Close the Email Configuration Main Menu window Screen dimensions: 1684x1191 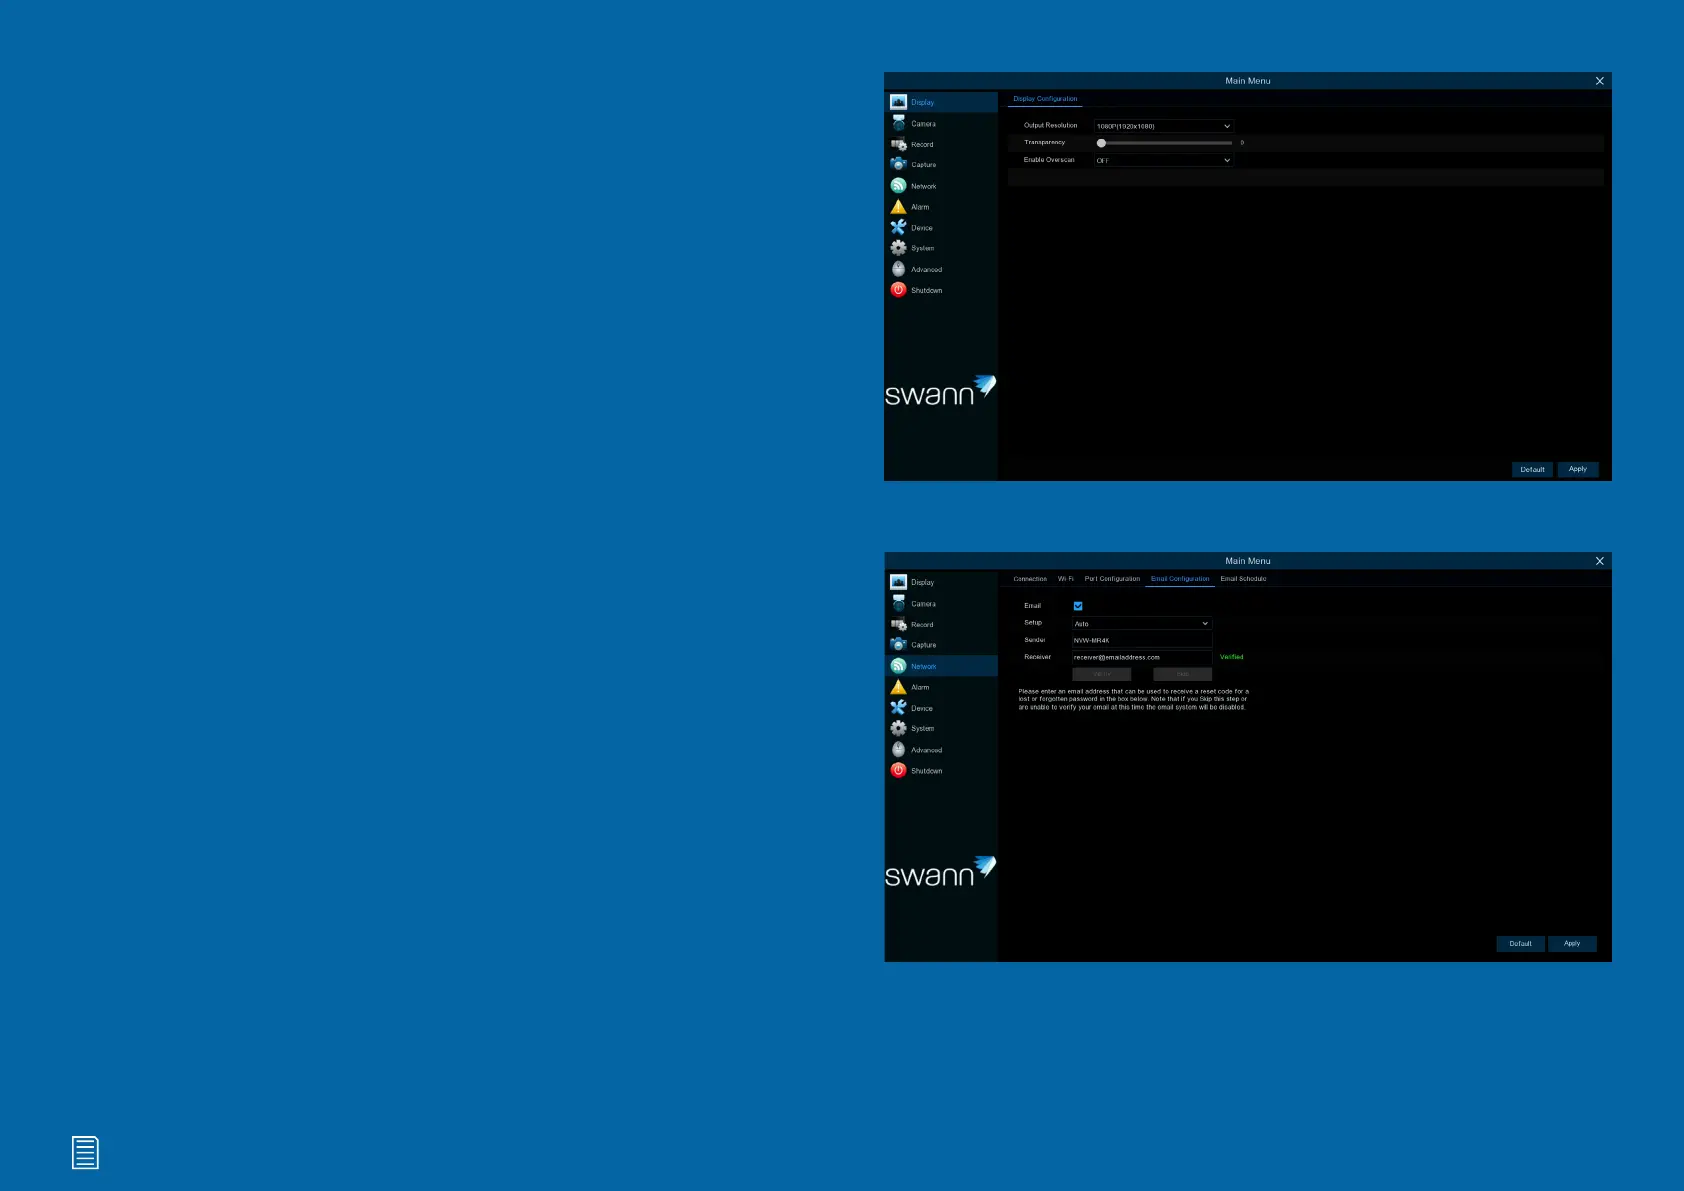point(1599,561)
